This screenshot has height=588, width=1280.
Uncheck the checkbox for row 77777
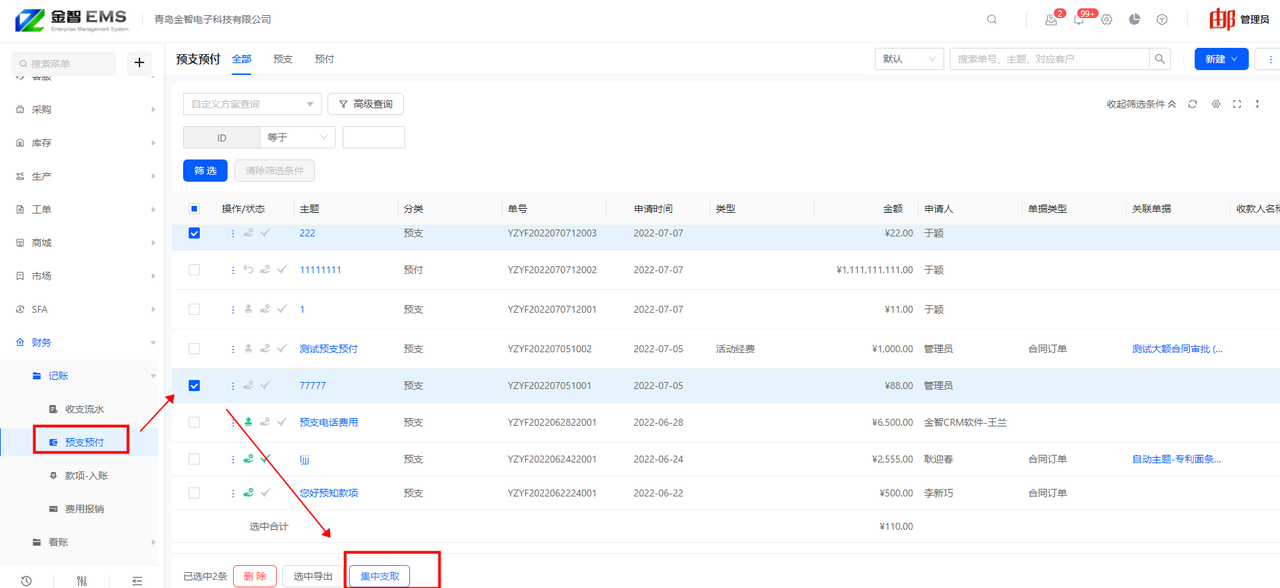click(194, 386)
